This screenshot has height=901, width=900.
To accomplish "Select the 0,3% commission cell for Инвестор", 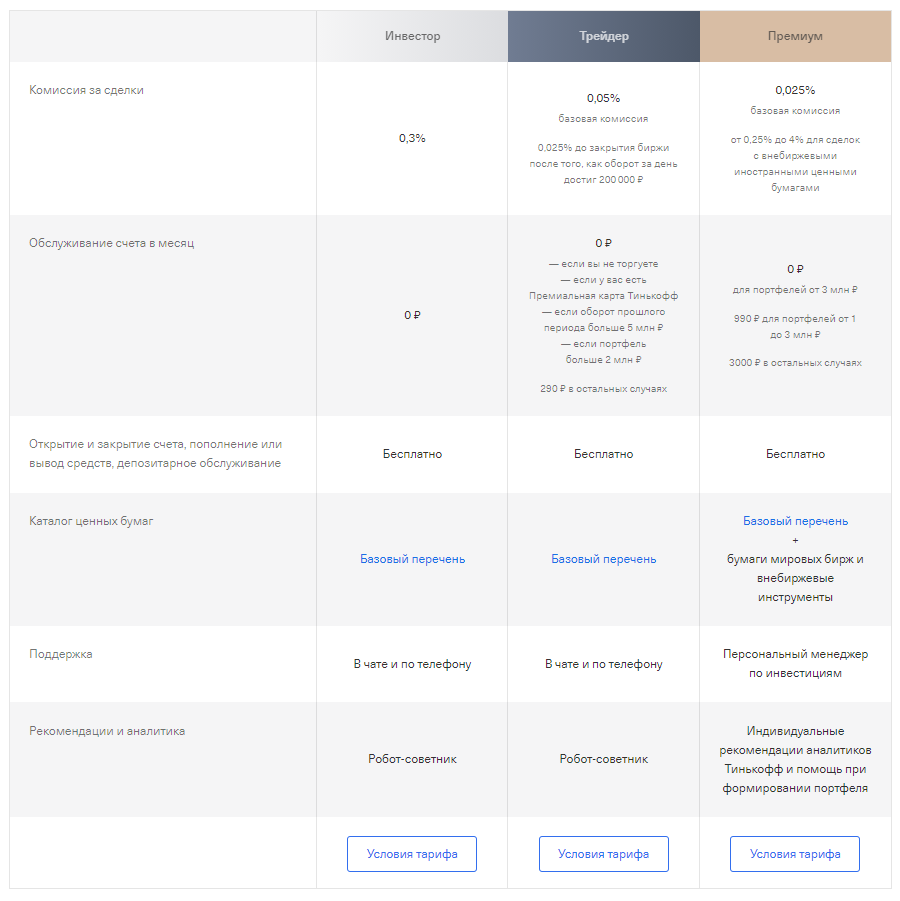I will point(411,137).
